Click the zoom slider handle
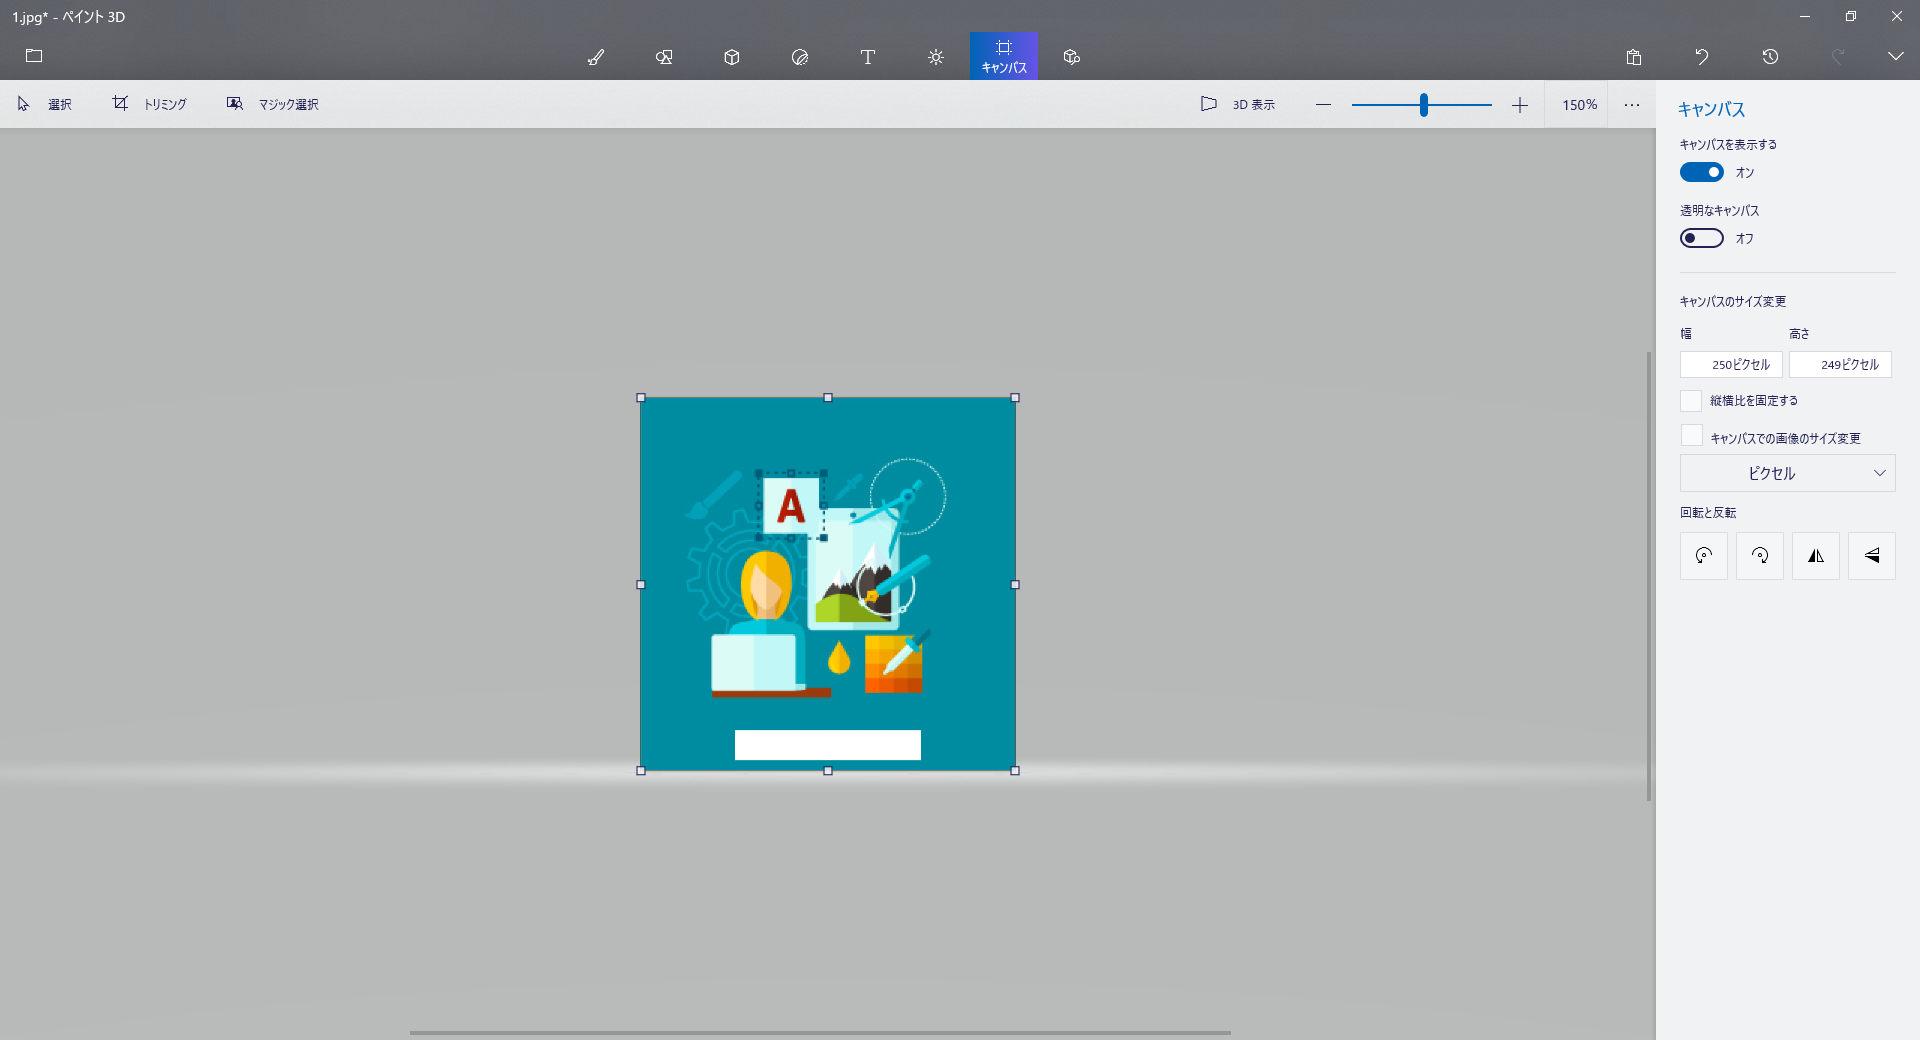The image size is (1920, 1040). coord(1423,105)
